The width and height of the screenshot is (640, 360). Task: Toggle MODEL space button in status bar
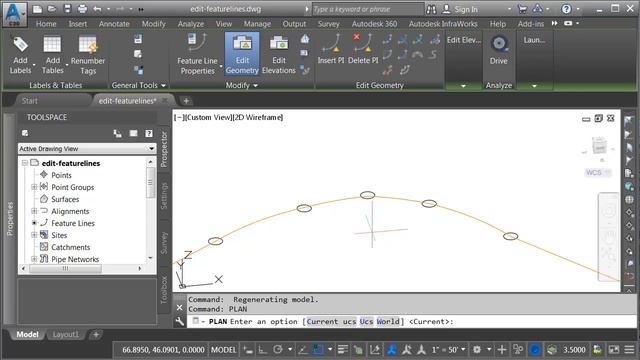pos(224,350)
